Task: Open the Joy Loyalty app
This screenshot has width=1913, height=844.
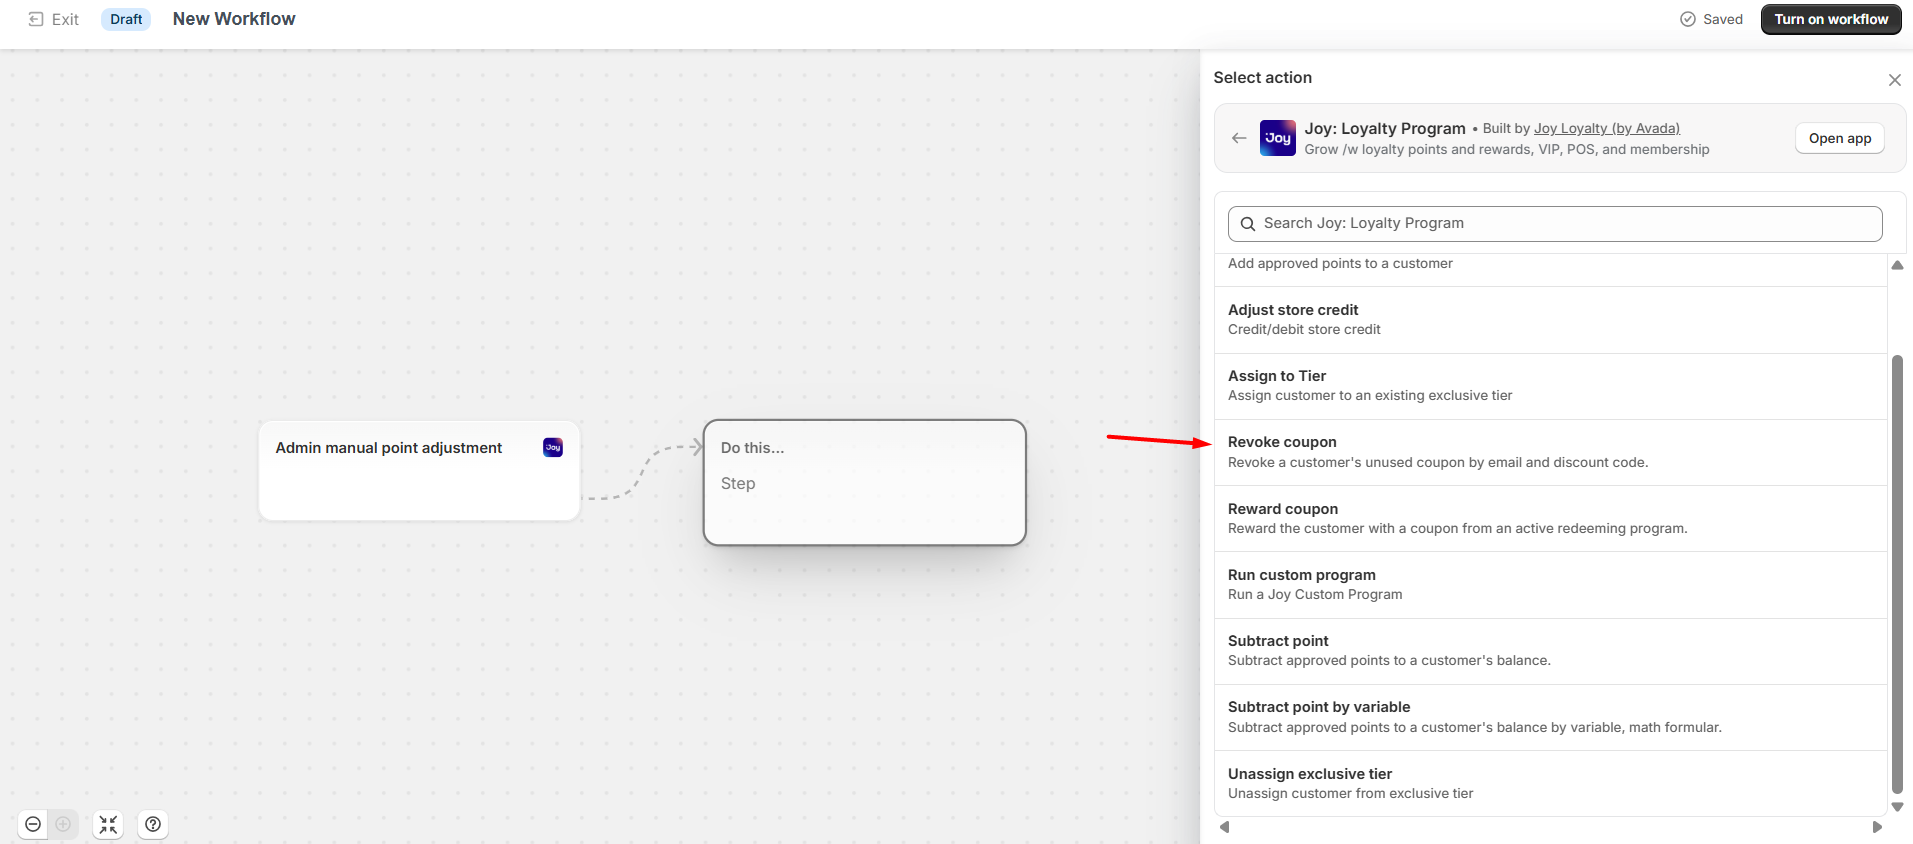Action: click(1839, 138)
